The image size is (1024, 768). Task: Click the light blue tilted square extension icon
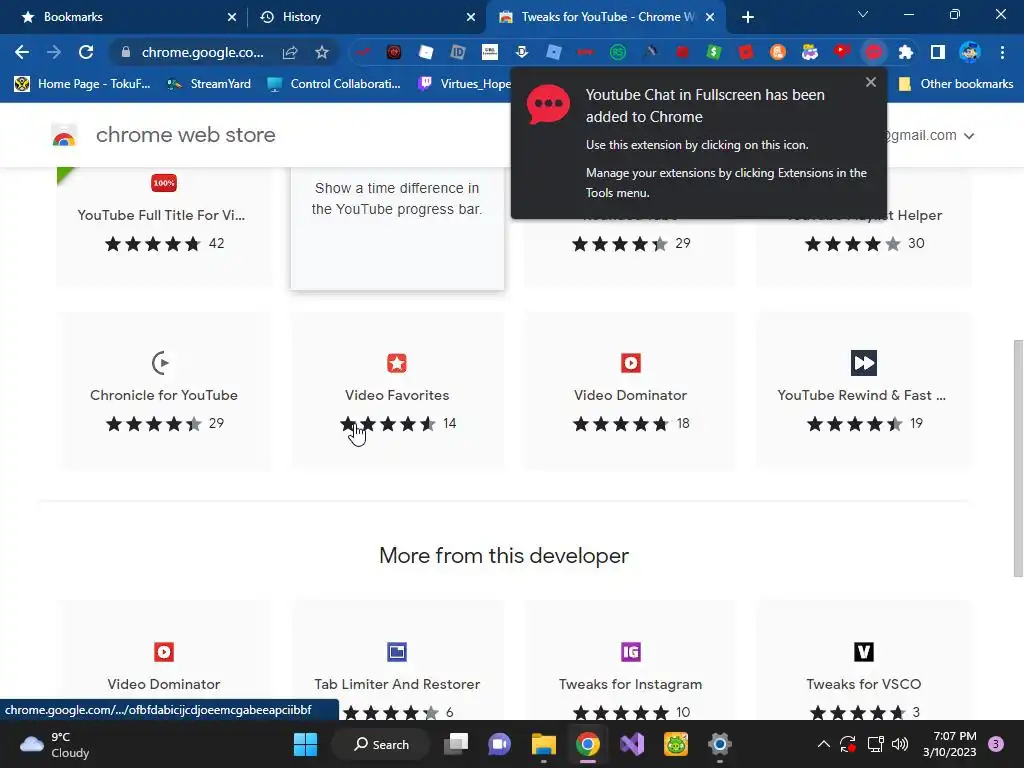554,52
